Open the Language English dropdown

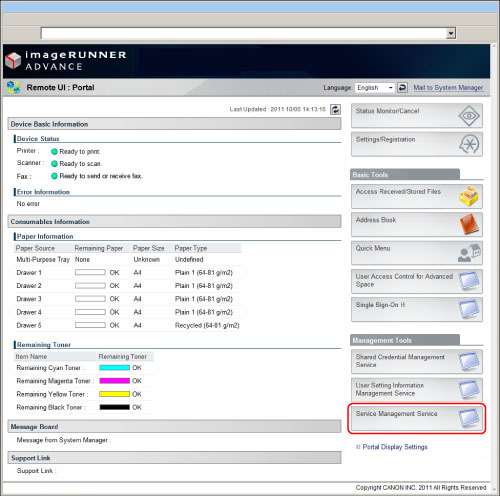[x=375, y=88]
